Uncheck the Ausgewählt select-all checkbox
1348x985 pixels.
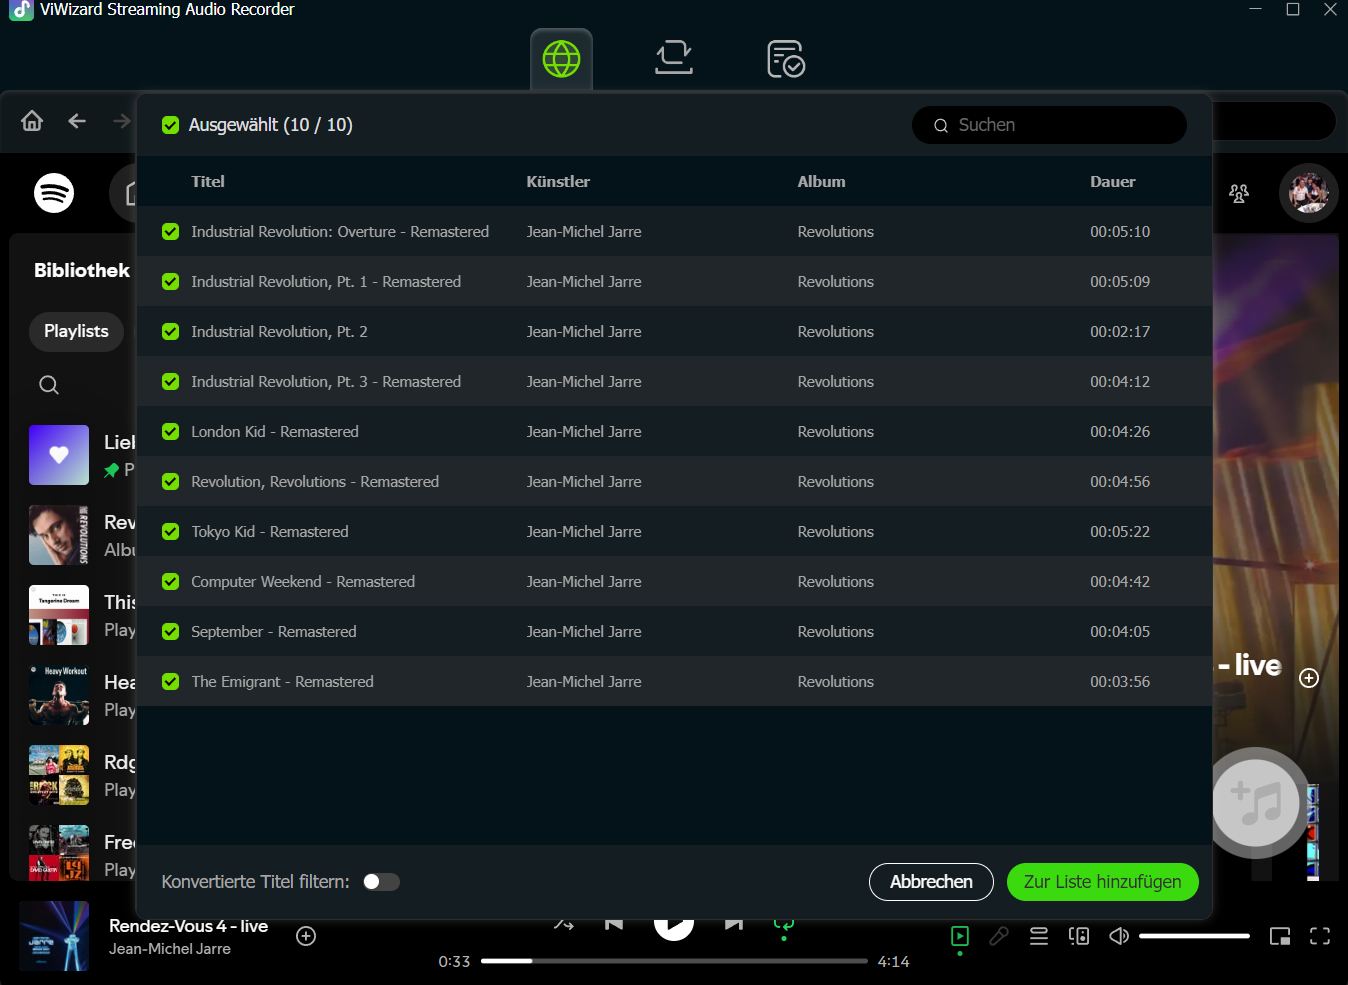coord(170,125)
